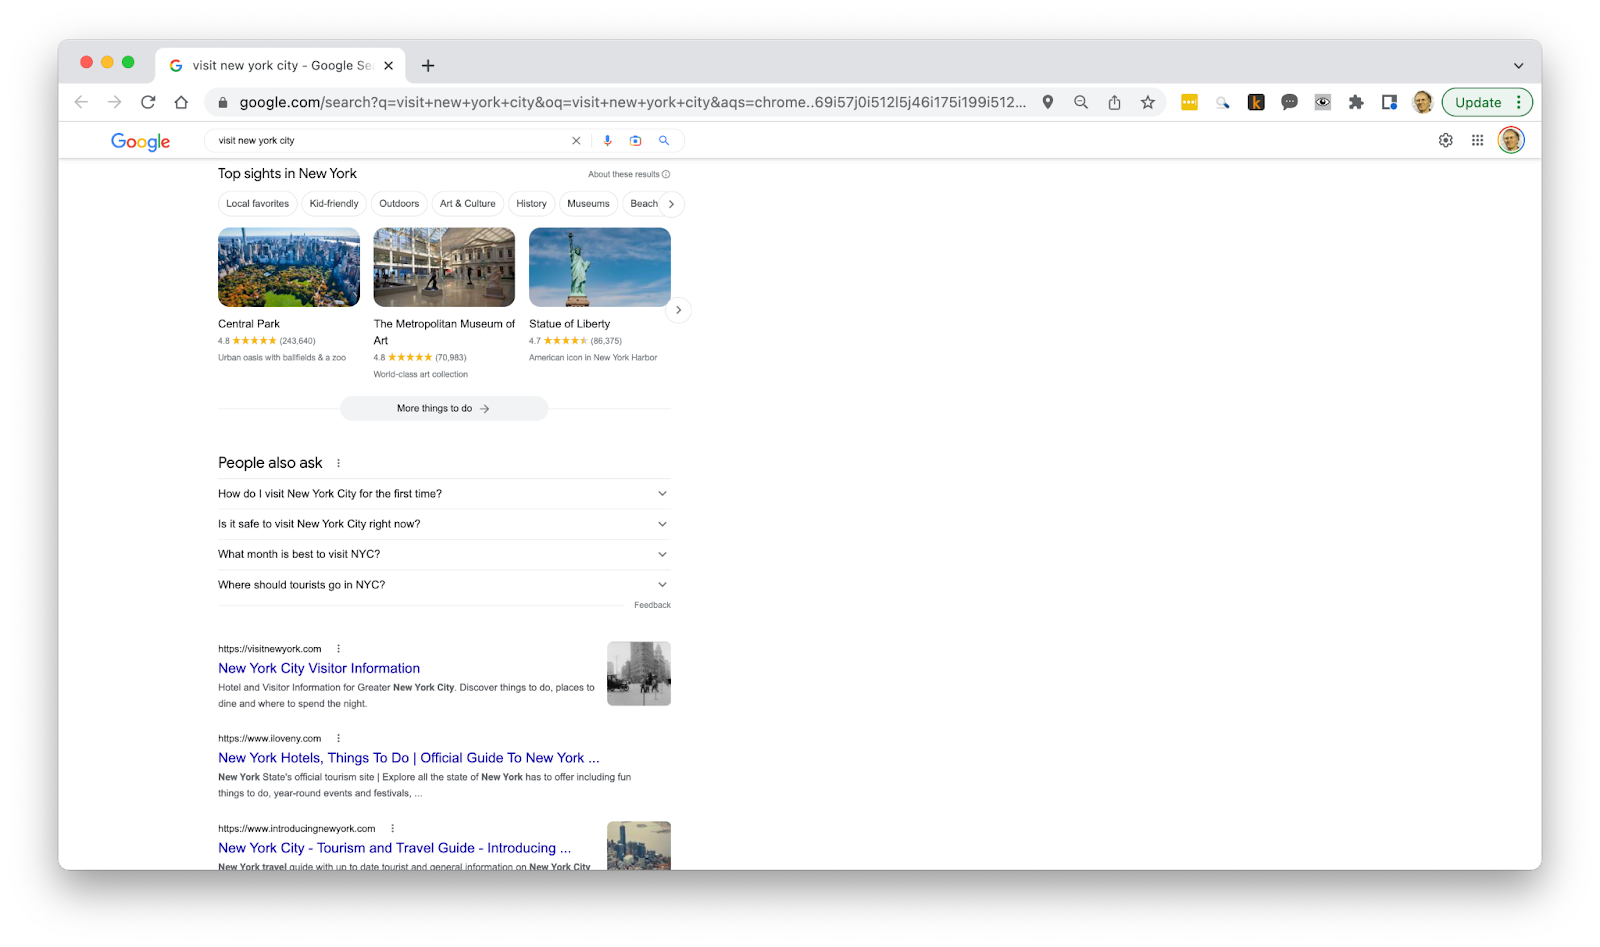Open 'New York Hotels, Things To Do' result
This screenshot has height=947, width=1600.
[409, 759]
